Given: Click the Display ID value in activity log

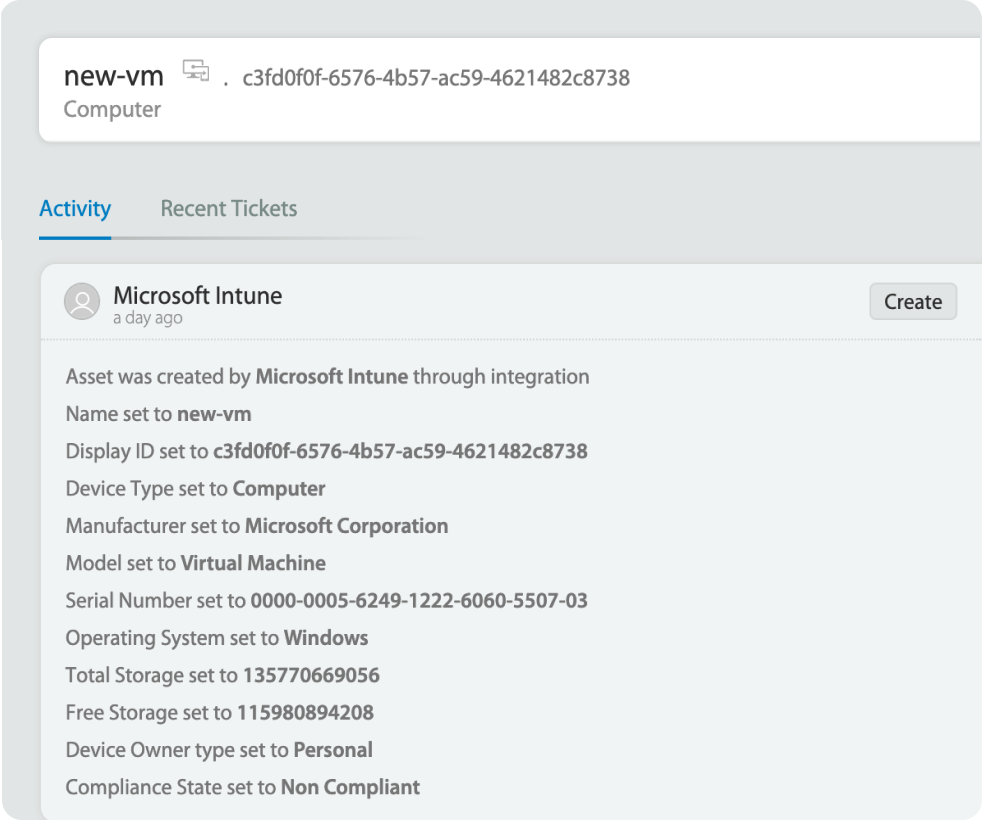Looking at the screenshot, I should coord(400,451).
